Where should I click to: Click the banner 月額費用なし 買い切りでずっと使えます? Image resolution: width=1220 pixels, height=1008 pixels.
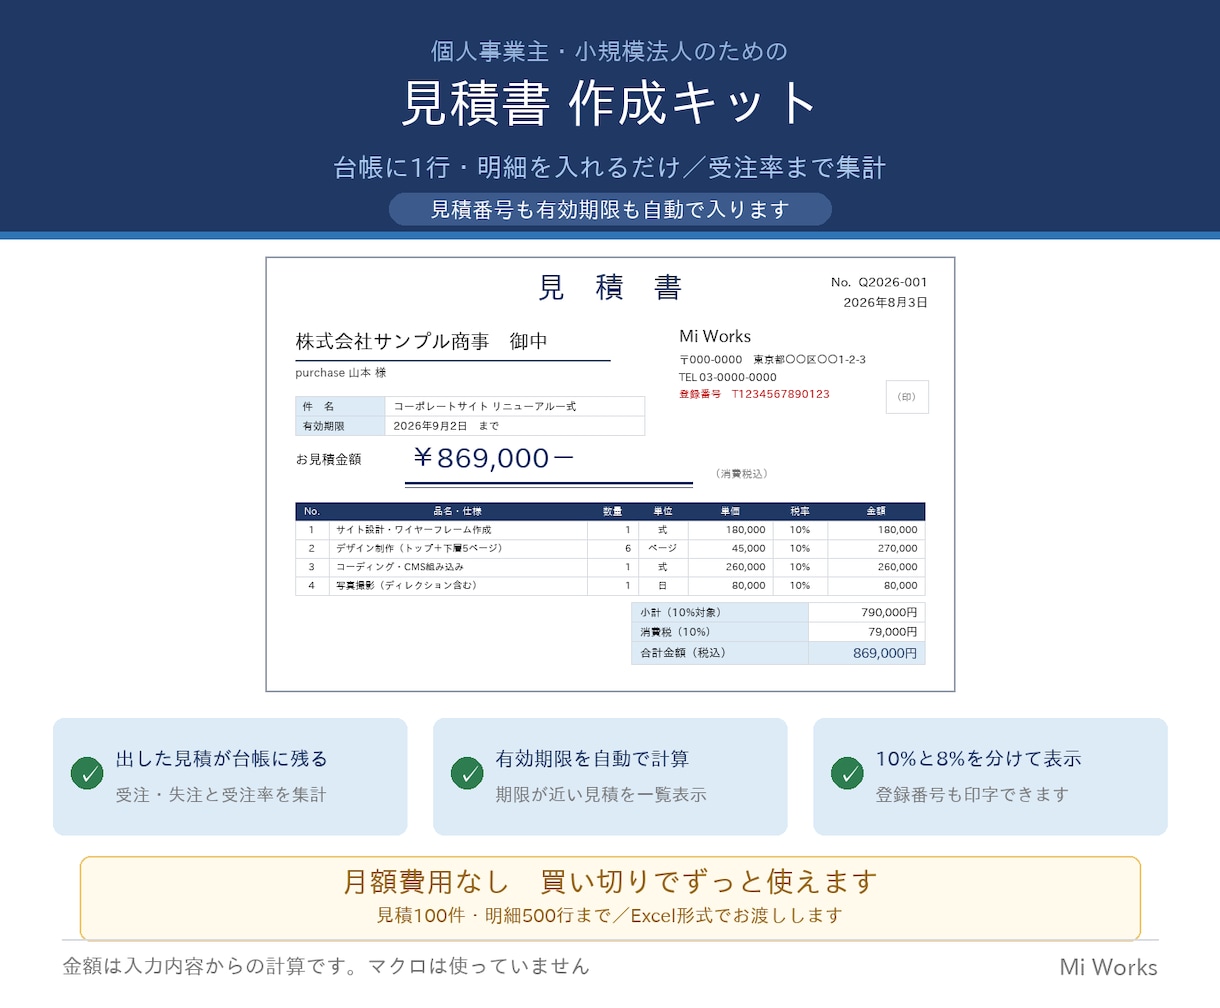point(610,881)
